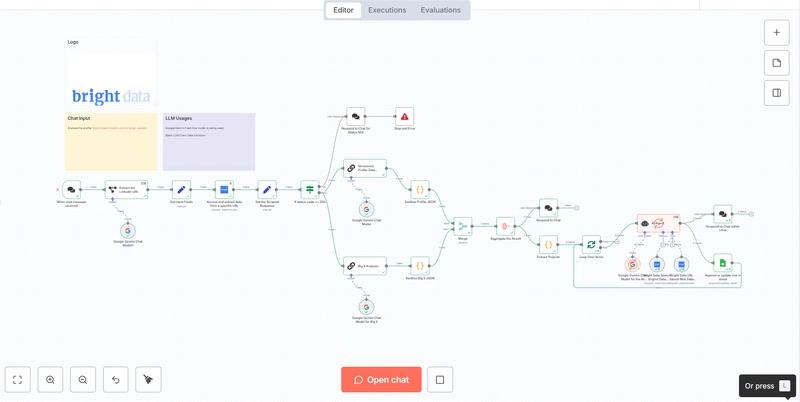
Task: Select the Gemini Chat Model for the AI Agent
Action: click(x=632, y=264)
